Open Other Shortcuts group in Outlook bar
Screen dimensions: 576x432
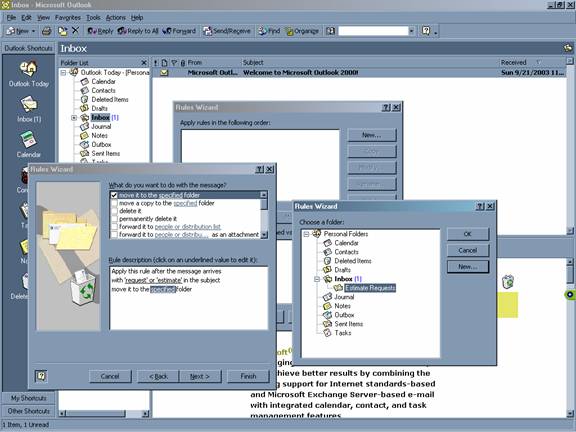pos(29,411)
